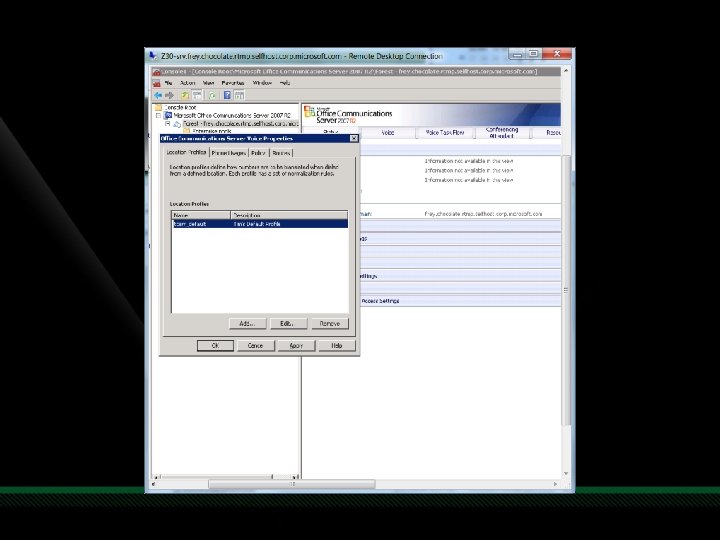Open the Favorites menu
Image resolution: width=720 pixels, height=540 pixels.
[x=233, y=83]
